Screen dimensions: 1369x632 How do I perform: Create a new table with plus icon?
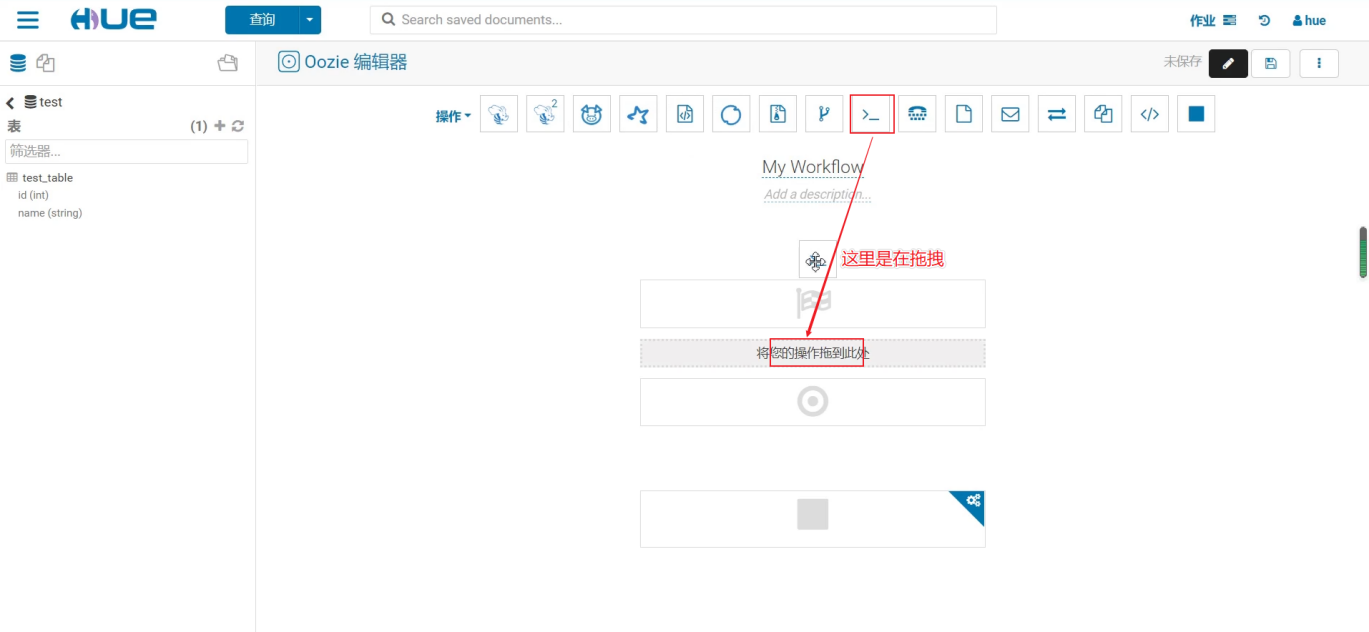point(220,126)
